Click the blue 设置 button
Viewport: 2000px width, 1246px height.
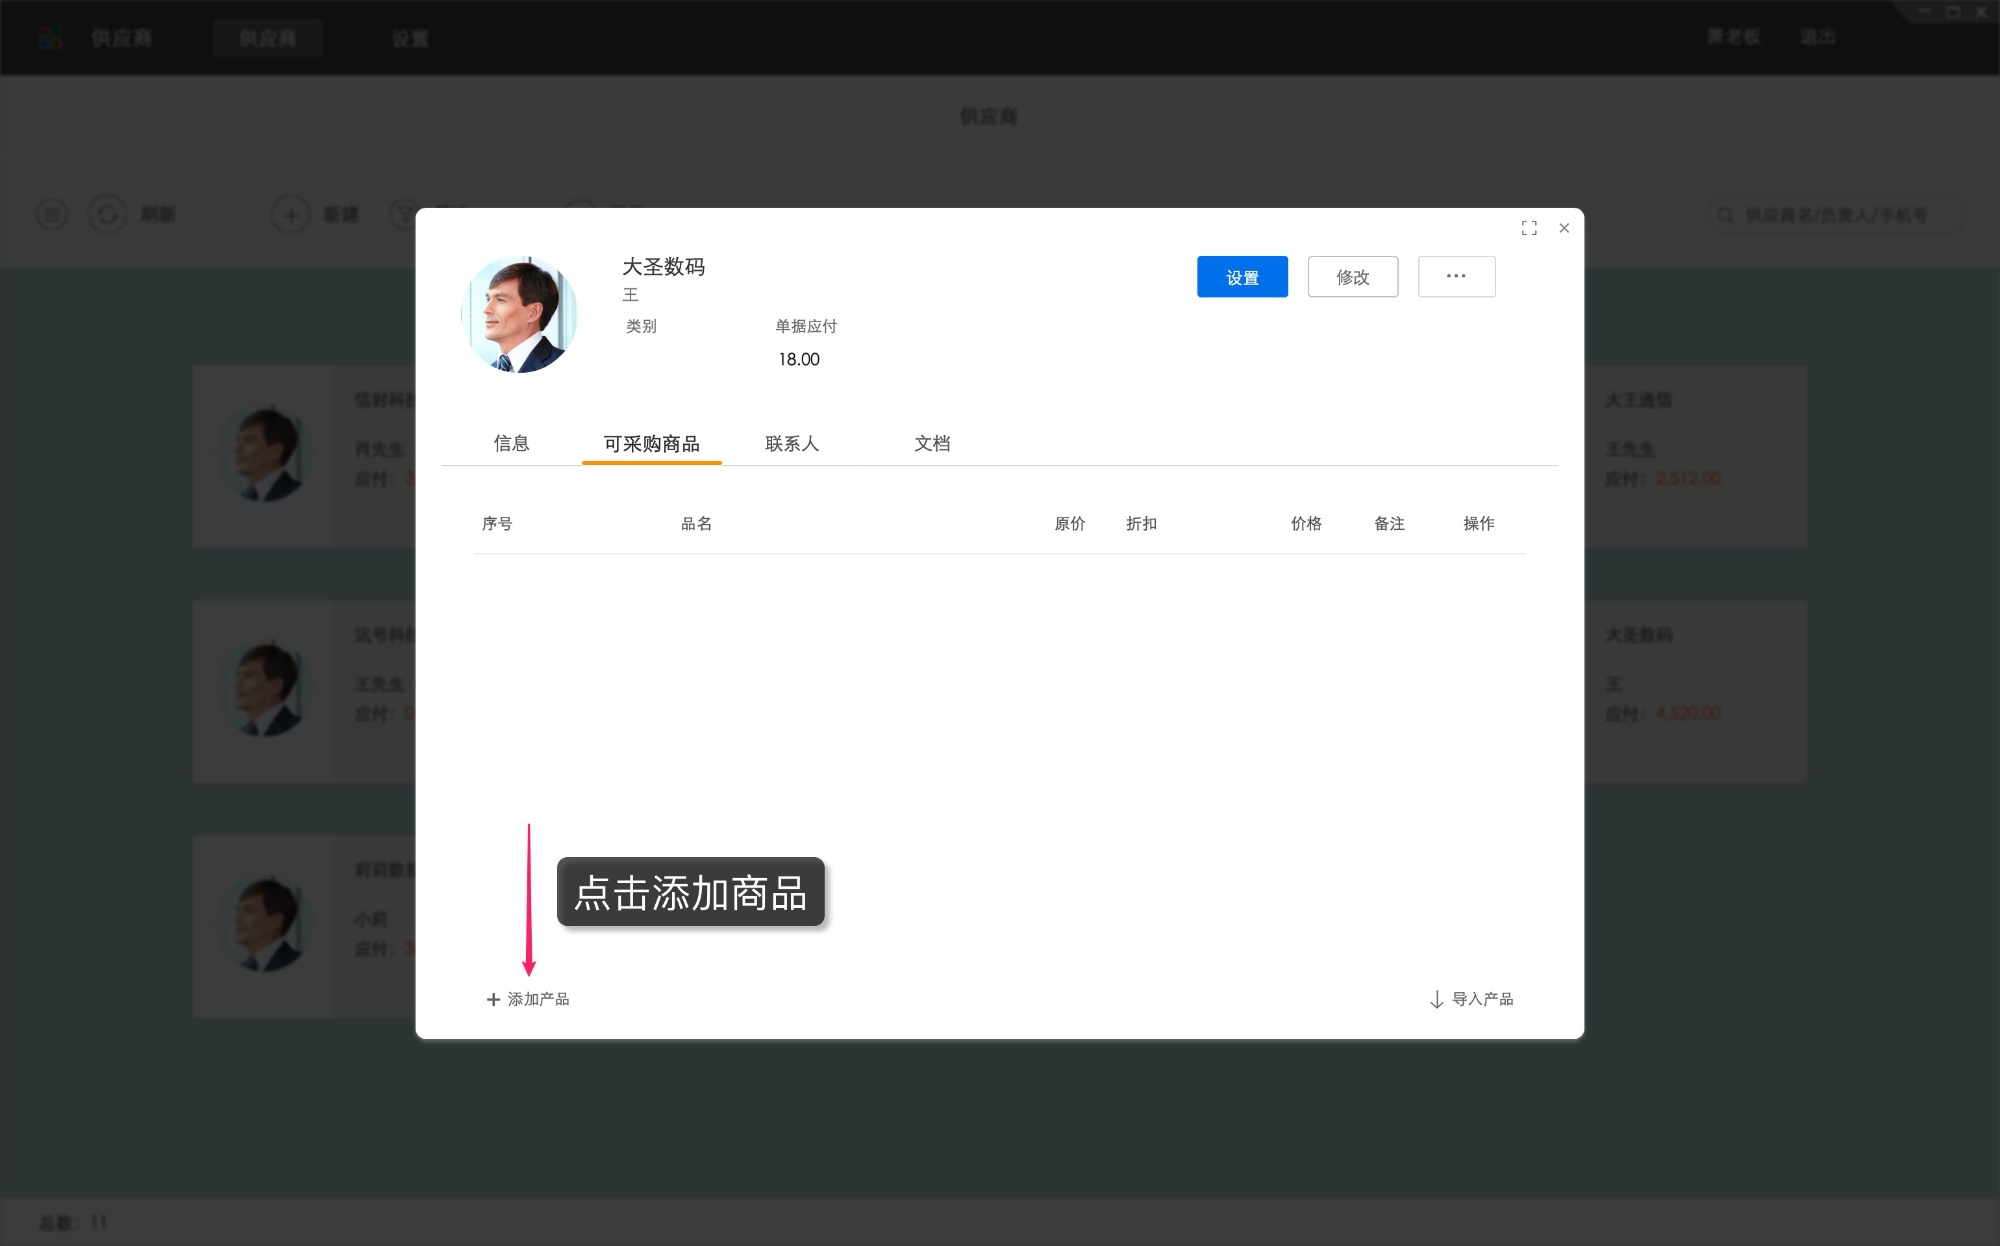point(1242,276)
